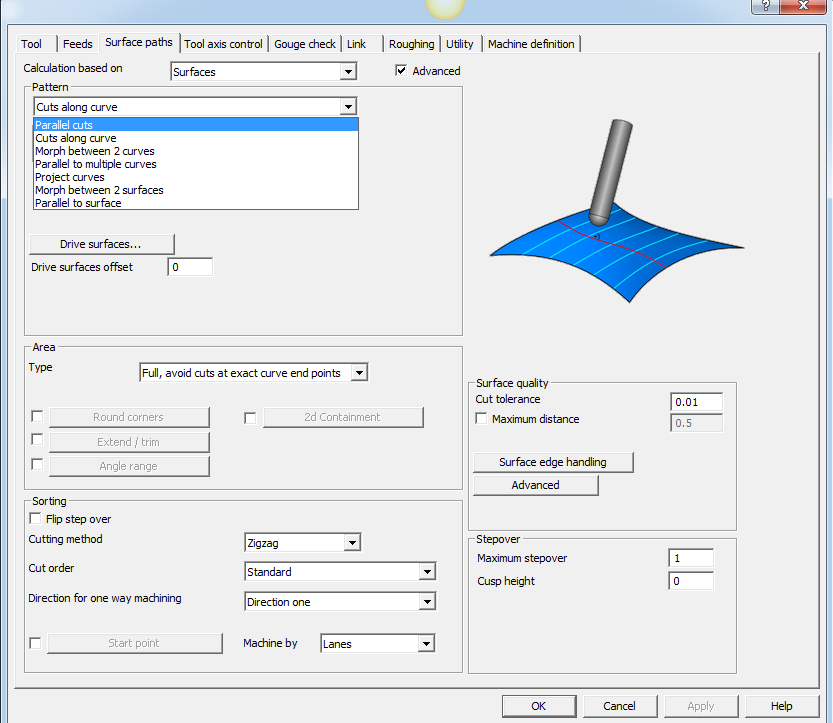833x723 pixels.
Task: Enable the Round corners checkbox
Action: [x=37, y=417]
